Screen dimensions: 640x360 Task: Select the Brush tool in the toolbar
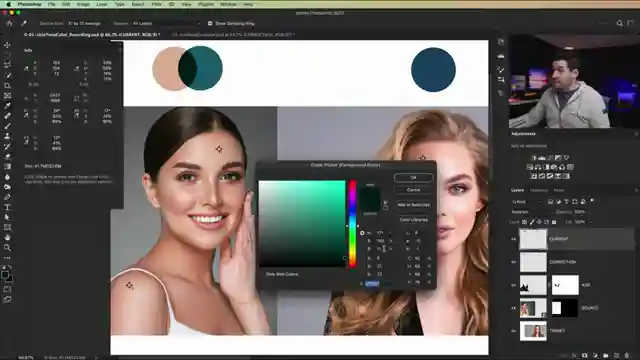(7, 126)
